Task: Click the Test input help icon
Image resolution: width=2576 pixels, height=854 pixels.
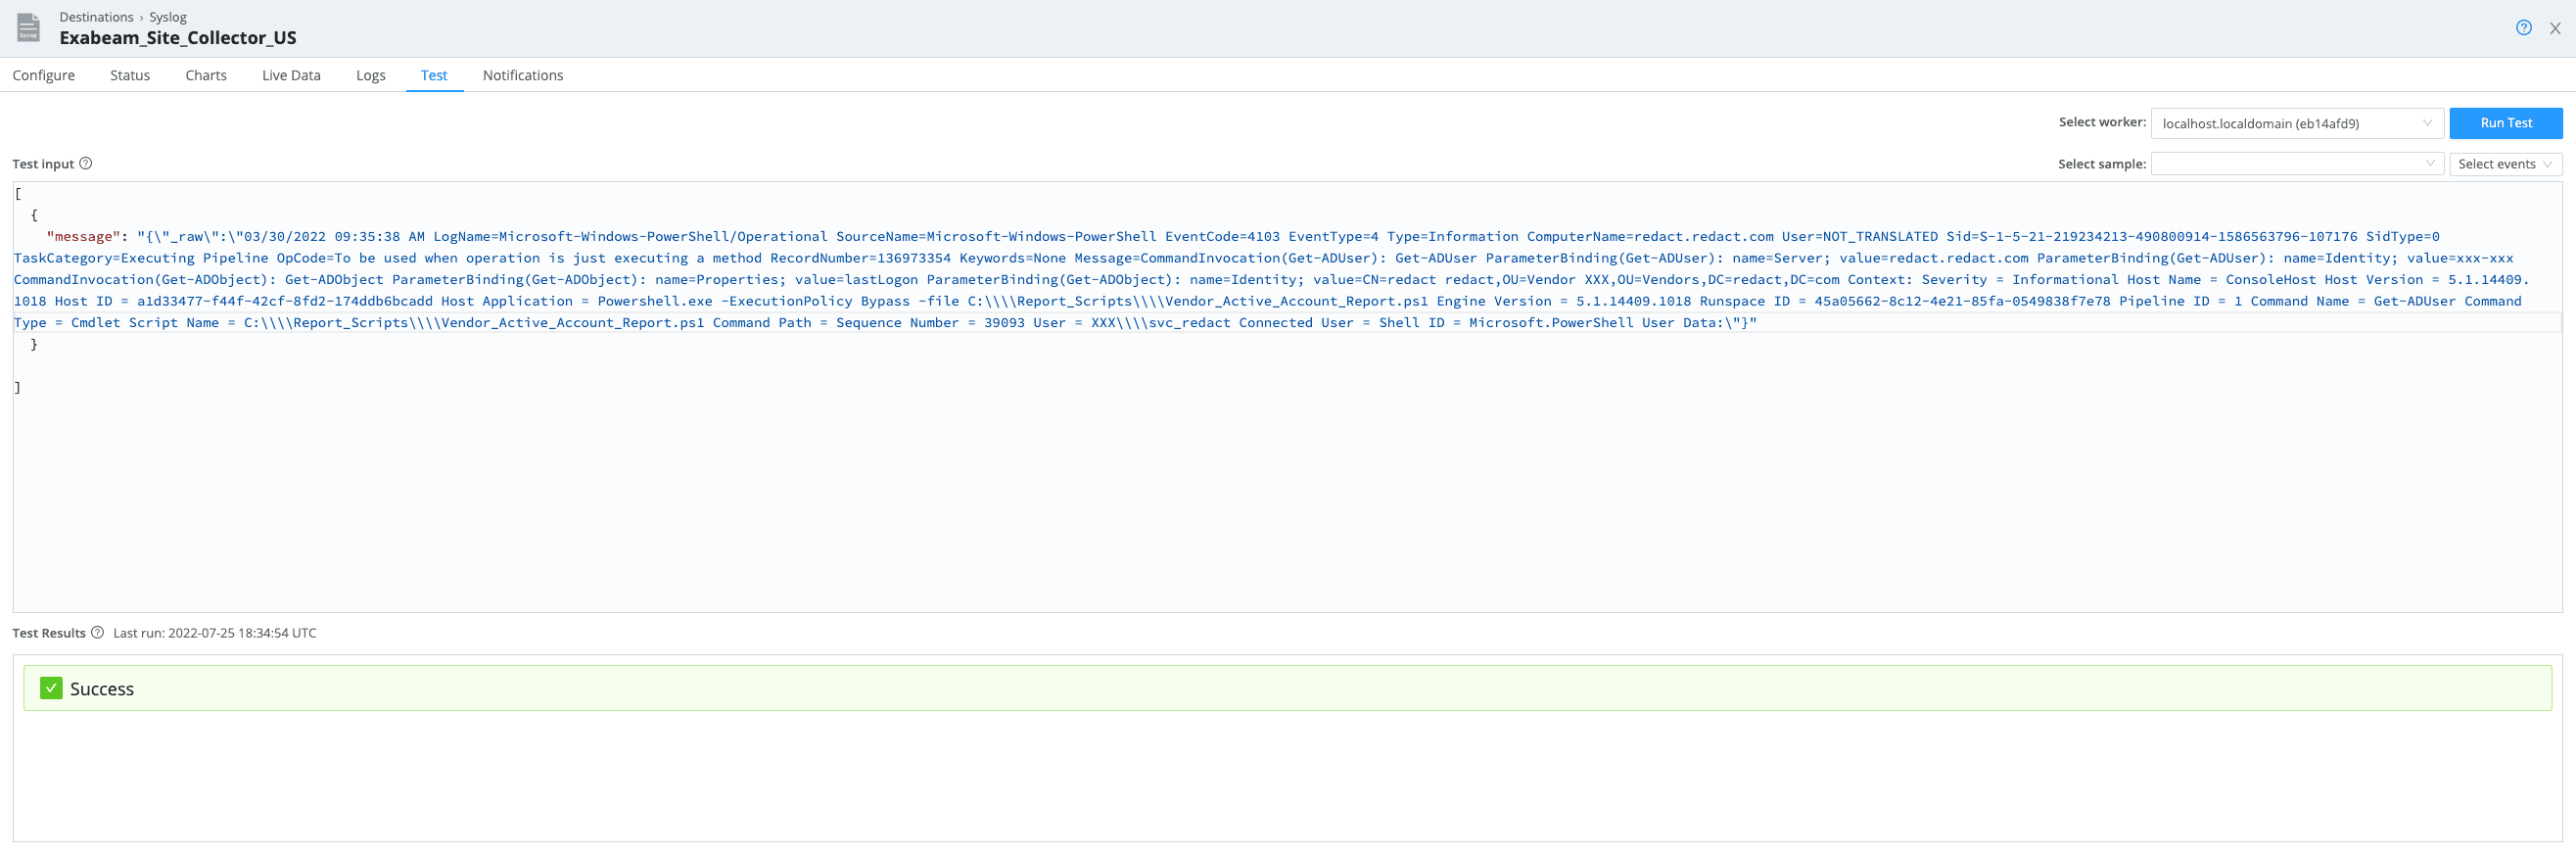Action: [86, 164]
